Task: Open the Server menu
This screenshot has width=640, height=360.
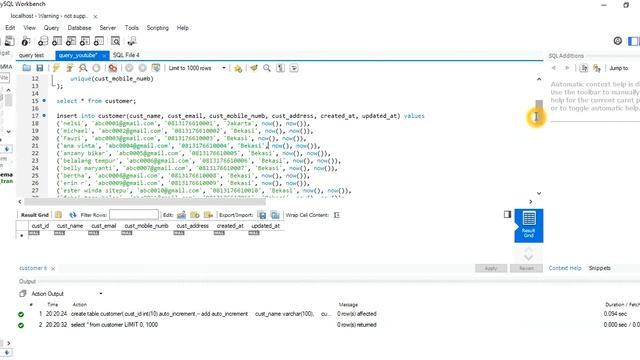Action: pos(108,28)
